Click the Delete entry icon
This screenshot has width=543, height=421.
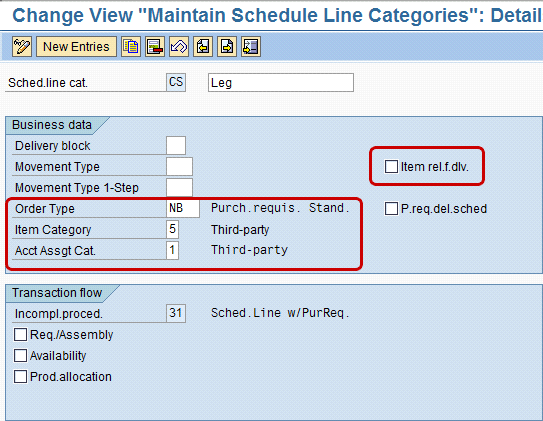click(155, 46)
